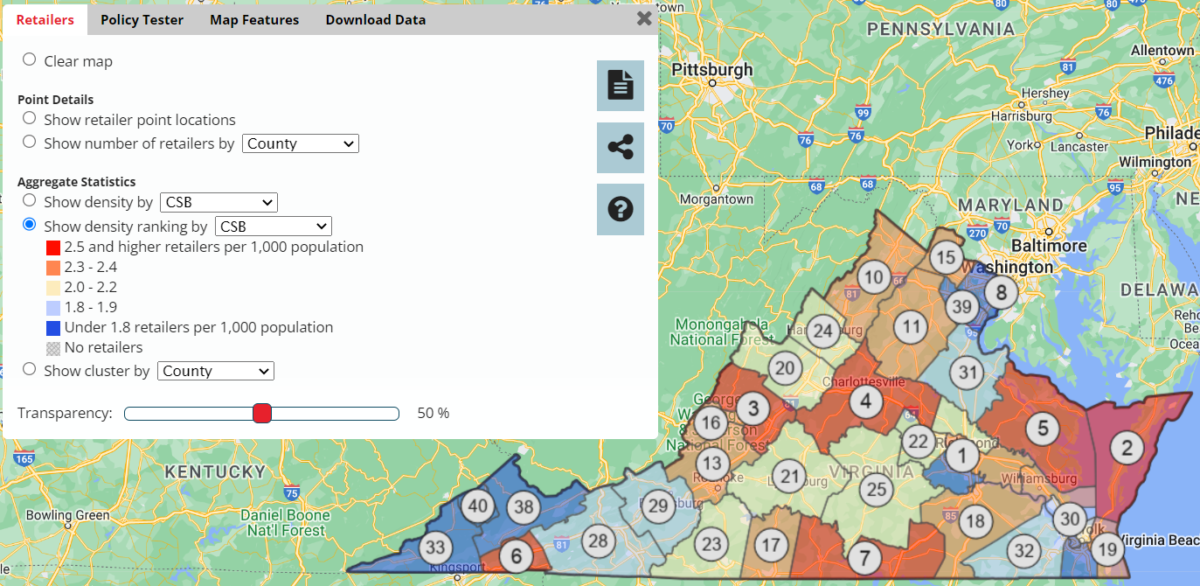Open the Download Data tab
Image resolution: width=1200 pixels, height=586 pixels.
375,19
